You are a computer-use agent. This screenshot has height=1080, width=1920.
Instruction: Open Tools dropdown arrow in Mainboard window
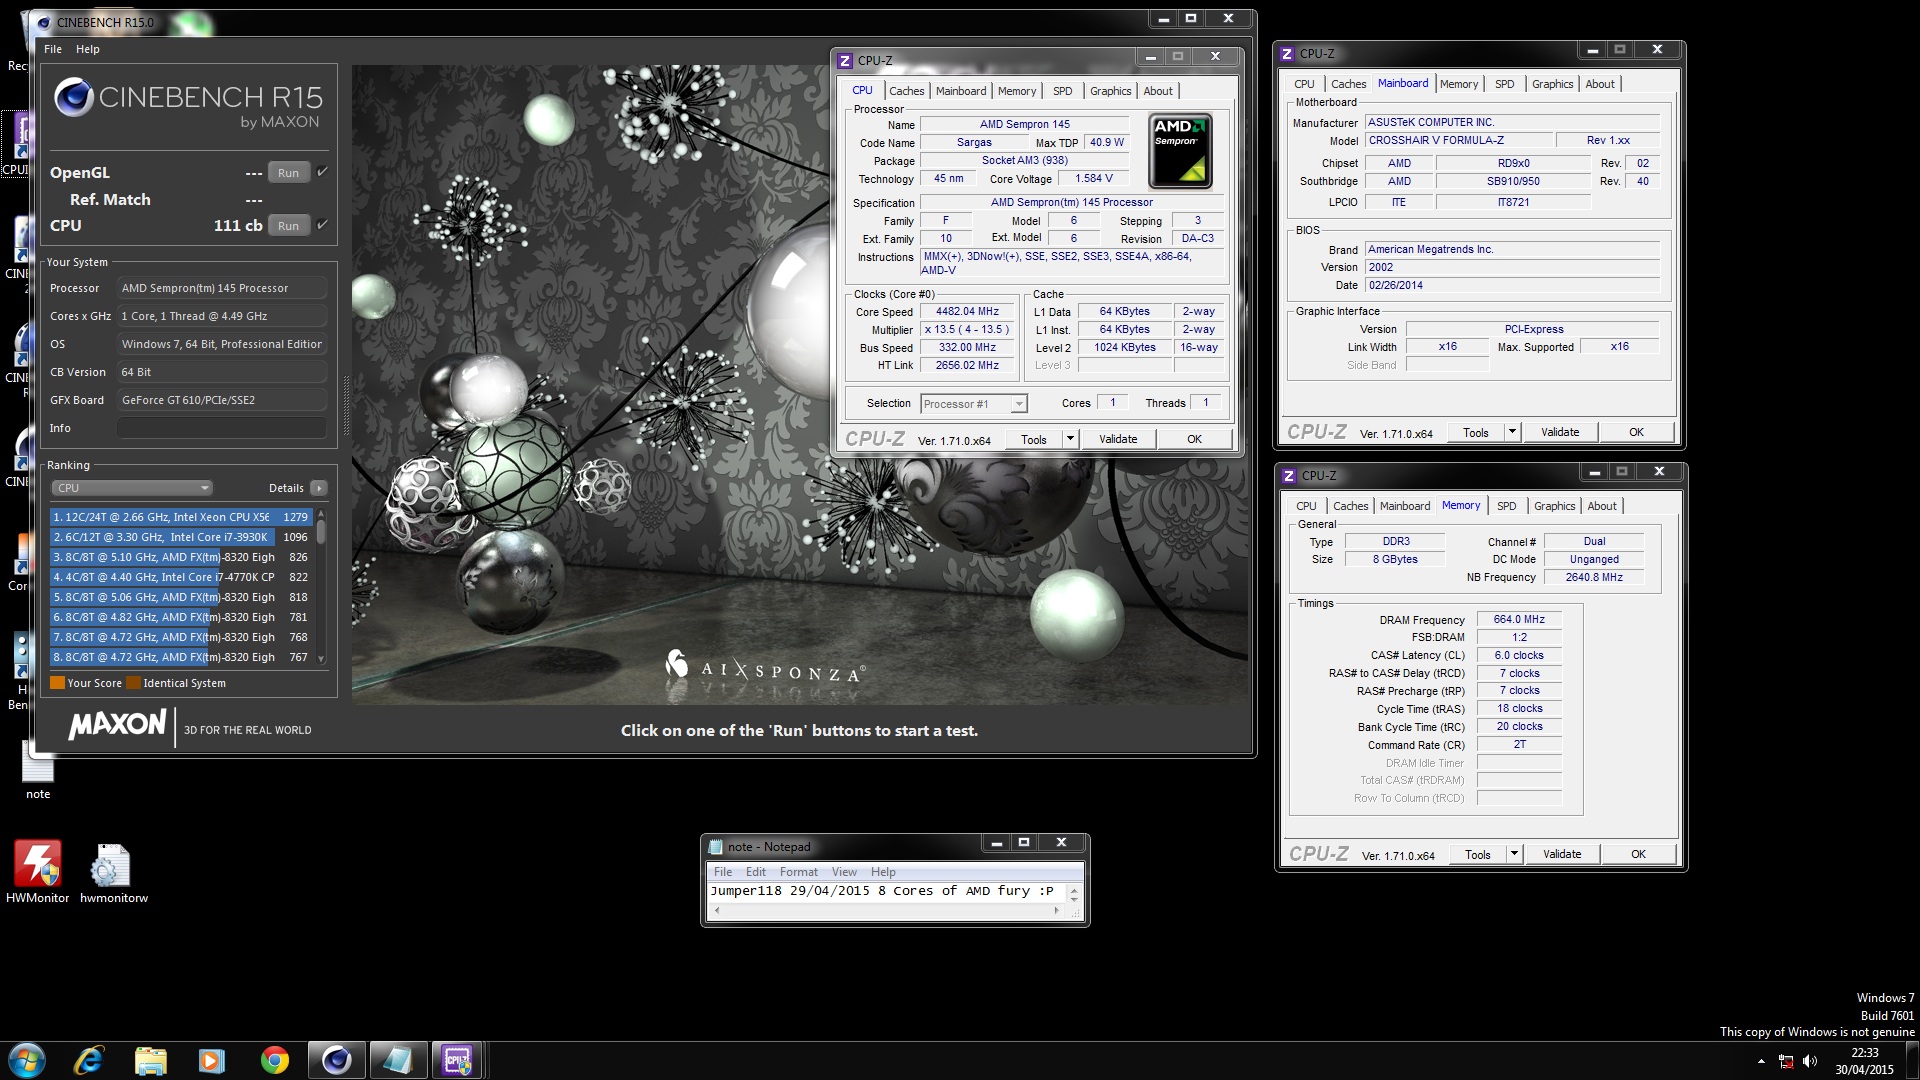(1511, 432)
